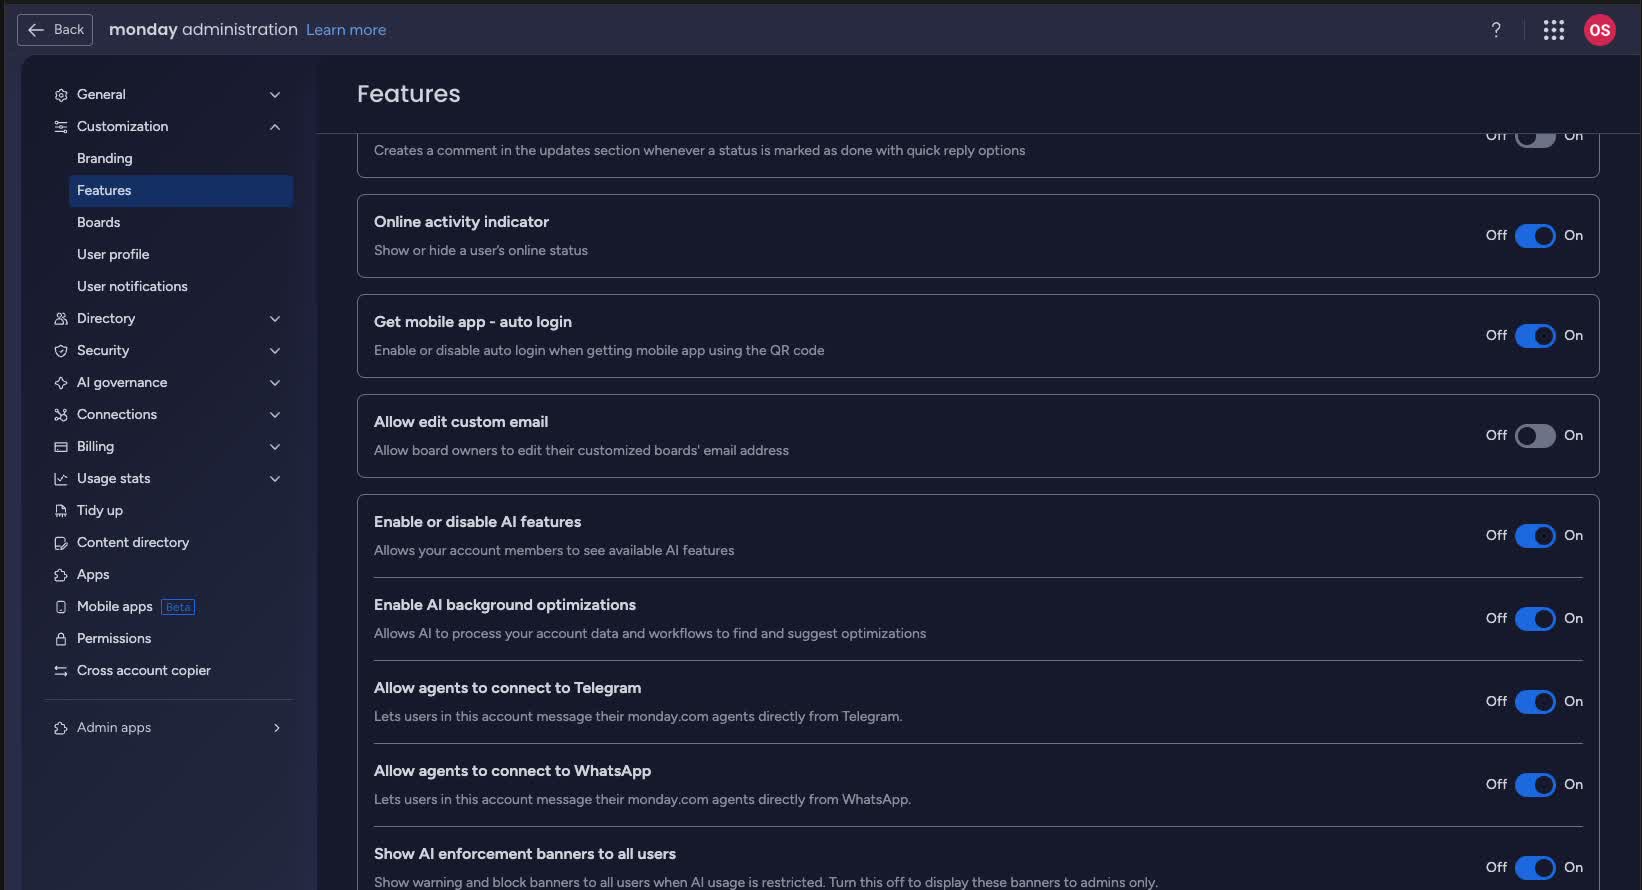
Task: Click the Permissions lock icon
Action: coord(61,639)
